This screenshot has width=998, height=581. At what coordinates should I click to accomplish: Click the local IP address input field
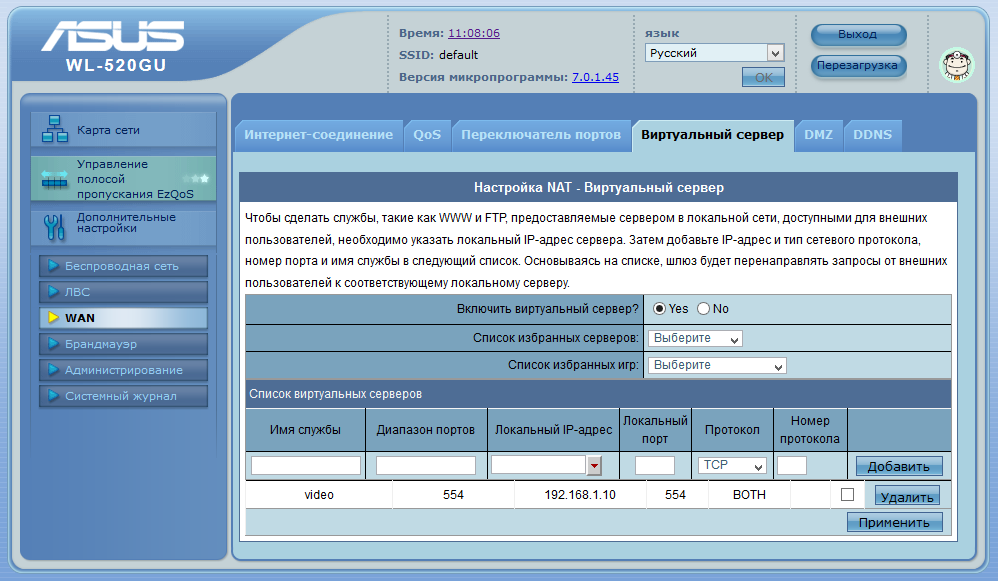(538, 465)
